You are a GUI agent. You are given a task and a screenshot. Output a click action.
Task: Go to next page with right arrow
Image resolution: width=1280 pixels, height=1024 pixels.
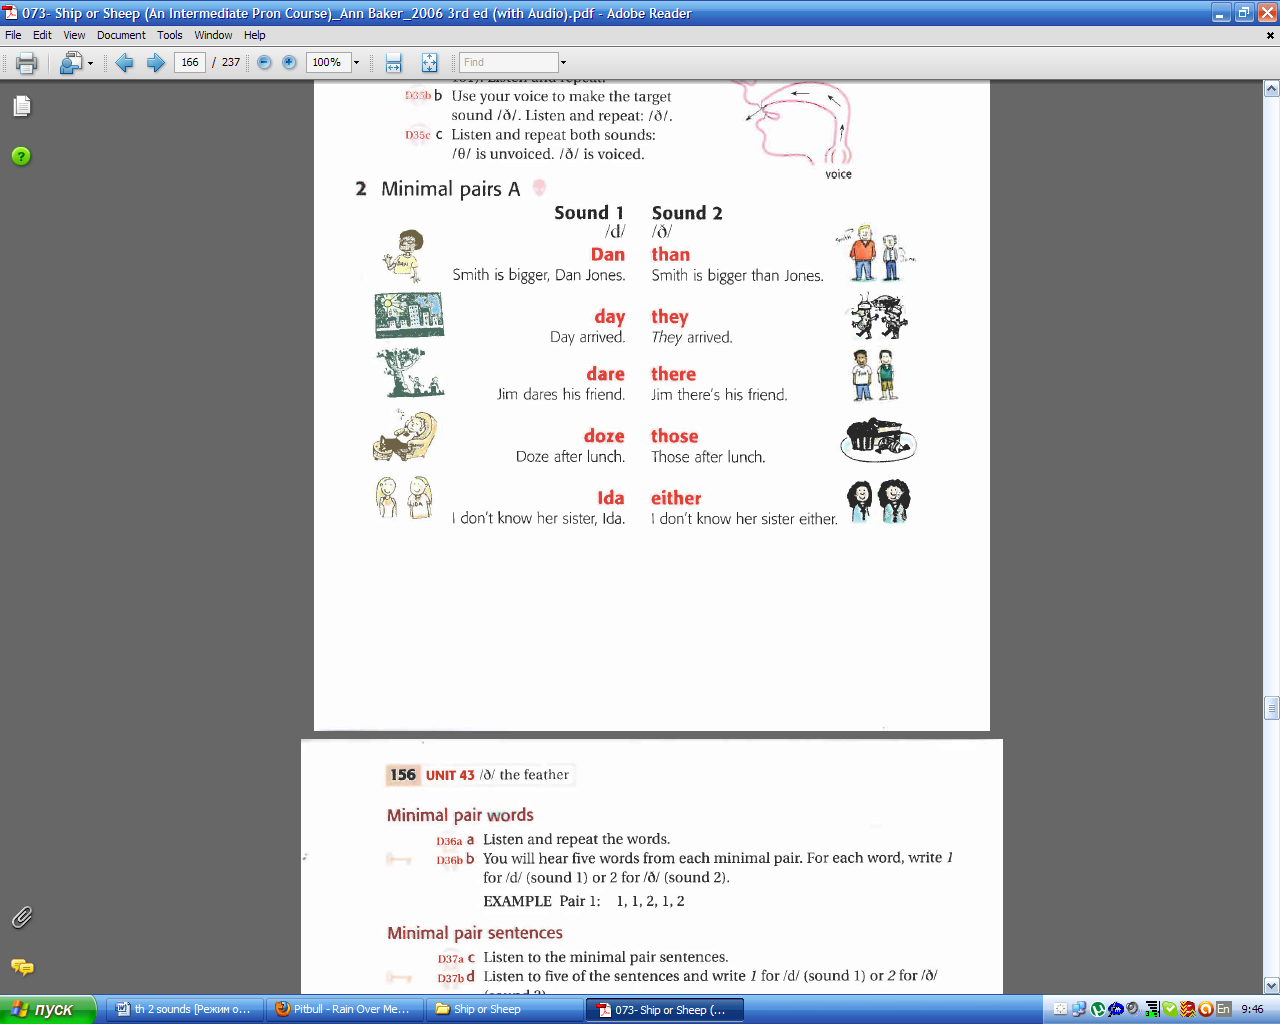156,63
